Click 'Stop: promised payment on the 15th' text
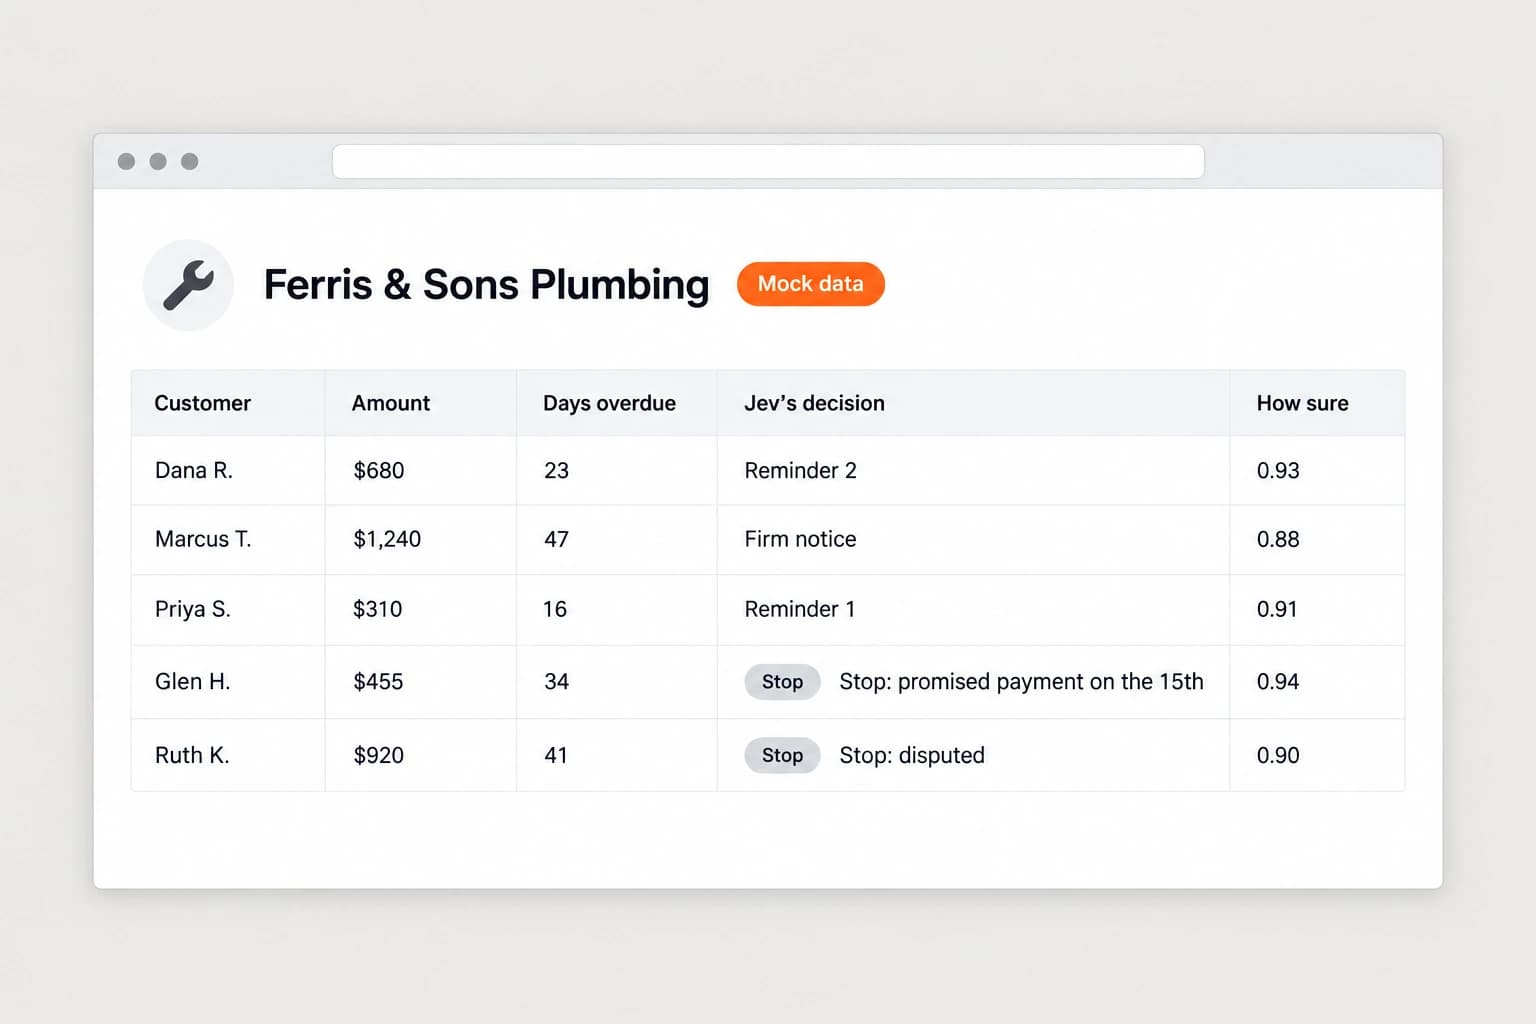Viewport: 1536px width, 1024px height. tap(1021, 682)
